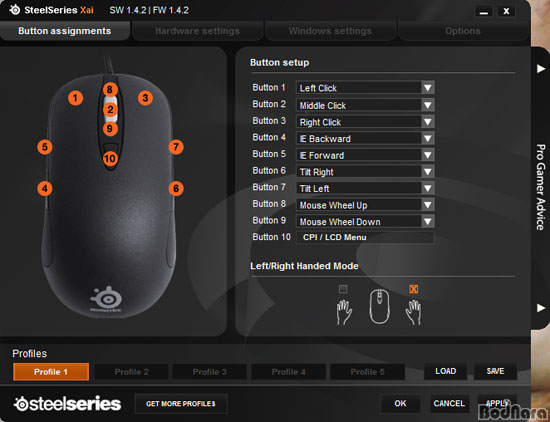Click the Button 10 CPI / LCD Menu field
The height and width of the screenshot is (422, 550).
365,237
